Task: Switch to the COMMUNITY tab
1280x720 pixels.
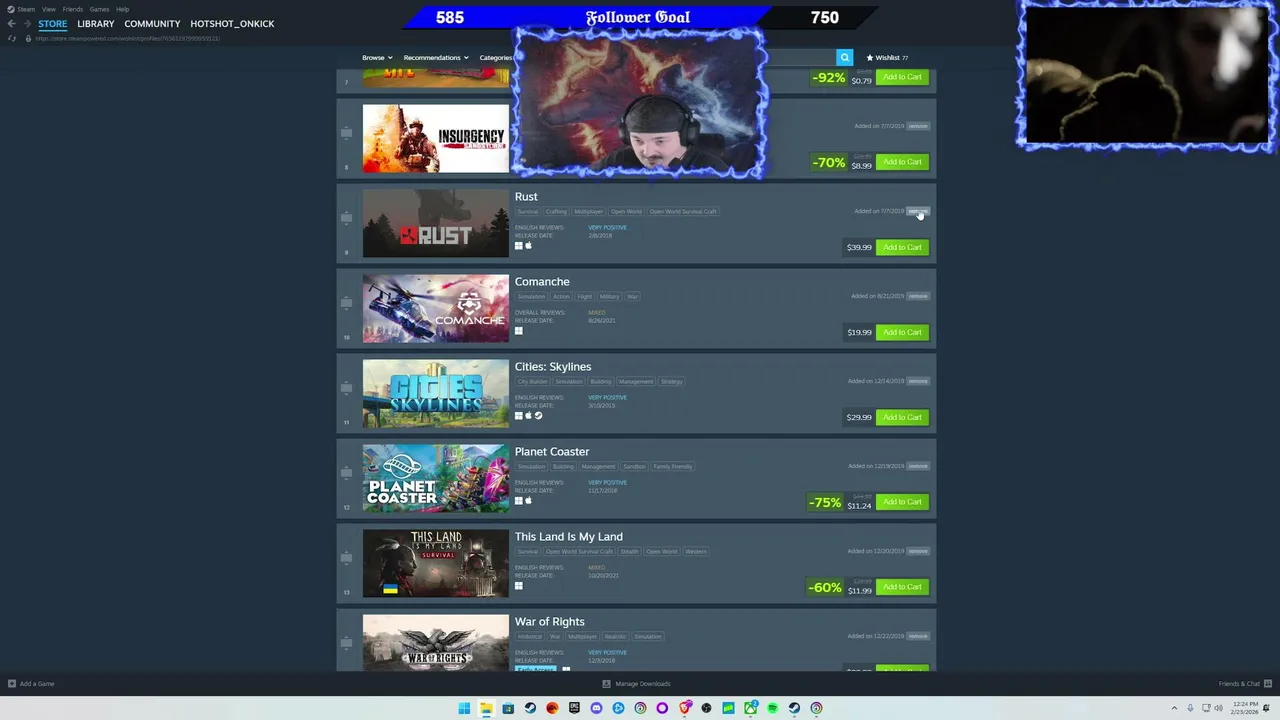Action: 152,24
